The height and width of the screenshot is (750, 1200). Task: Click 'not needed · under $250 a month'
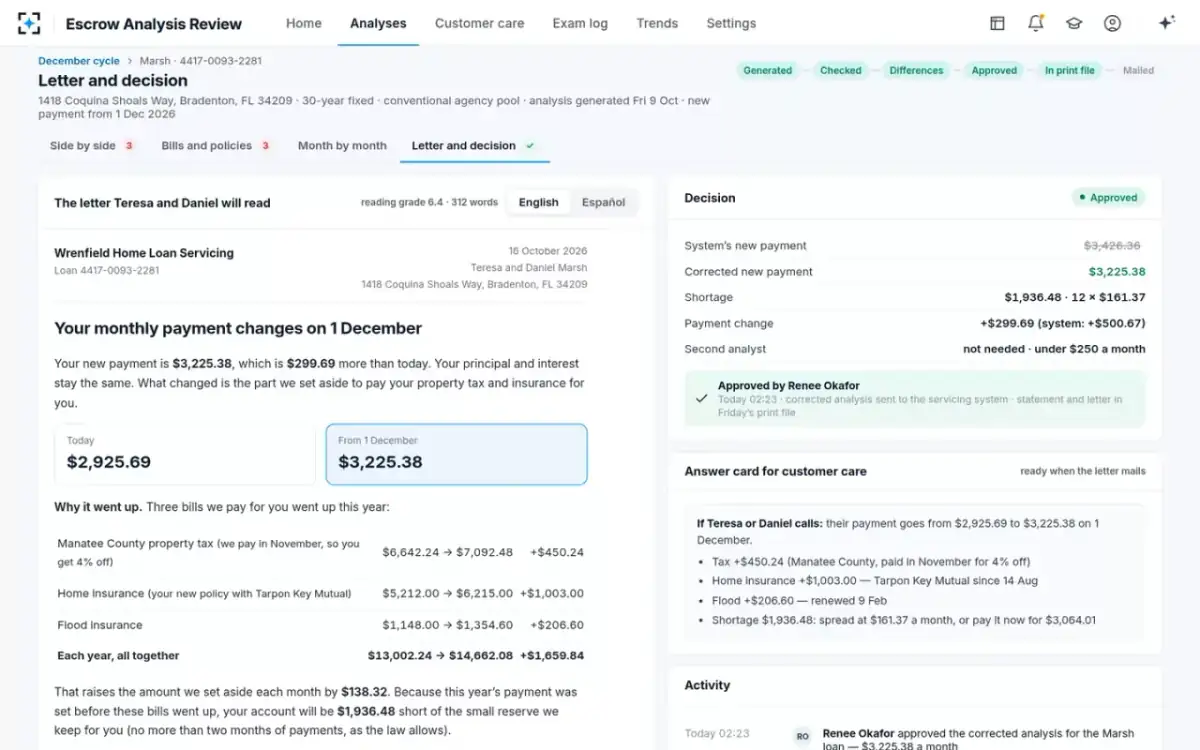coord(1054,349)
